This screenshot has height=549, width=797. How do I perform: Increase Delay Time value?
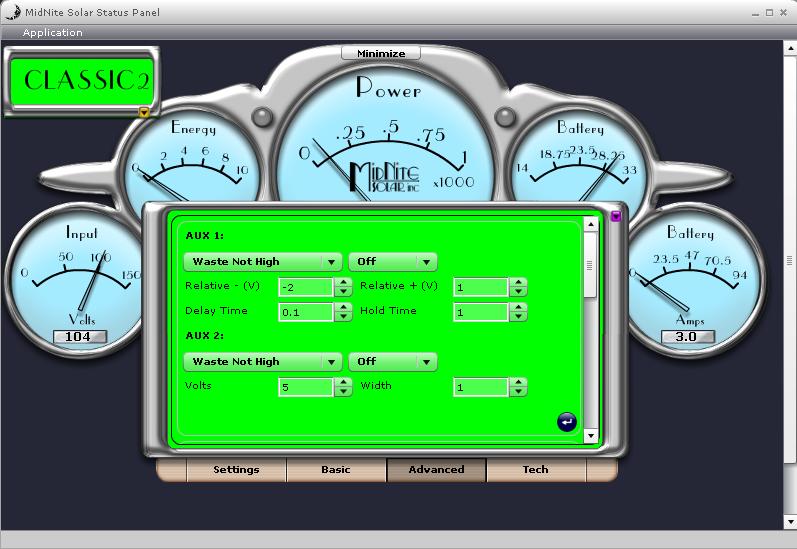tap(344, 307)
